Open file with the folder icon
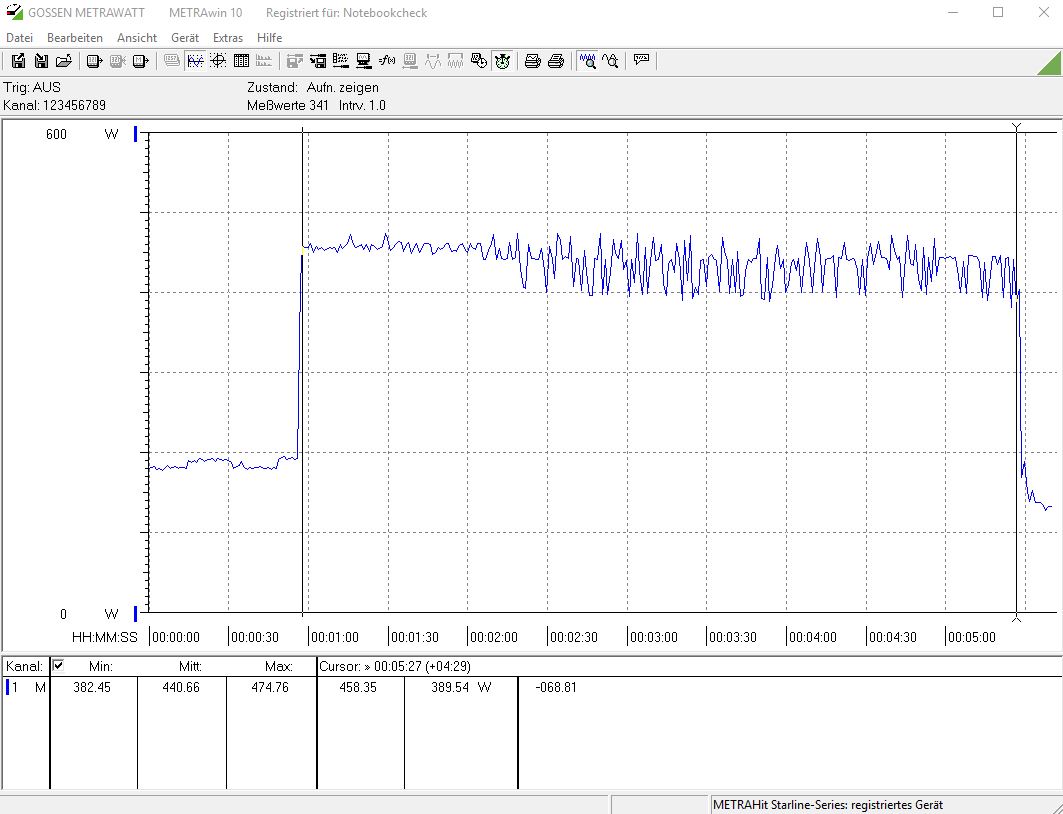This screenshot has width=1063, height=814. [64, 61]
